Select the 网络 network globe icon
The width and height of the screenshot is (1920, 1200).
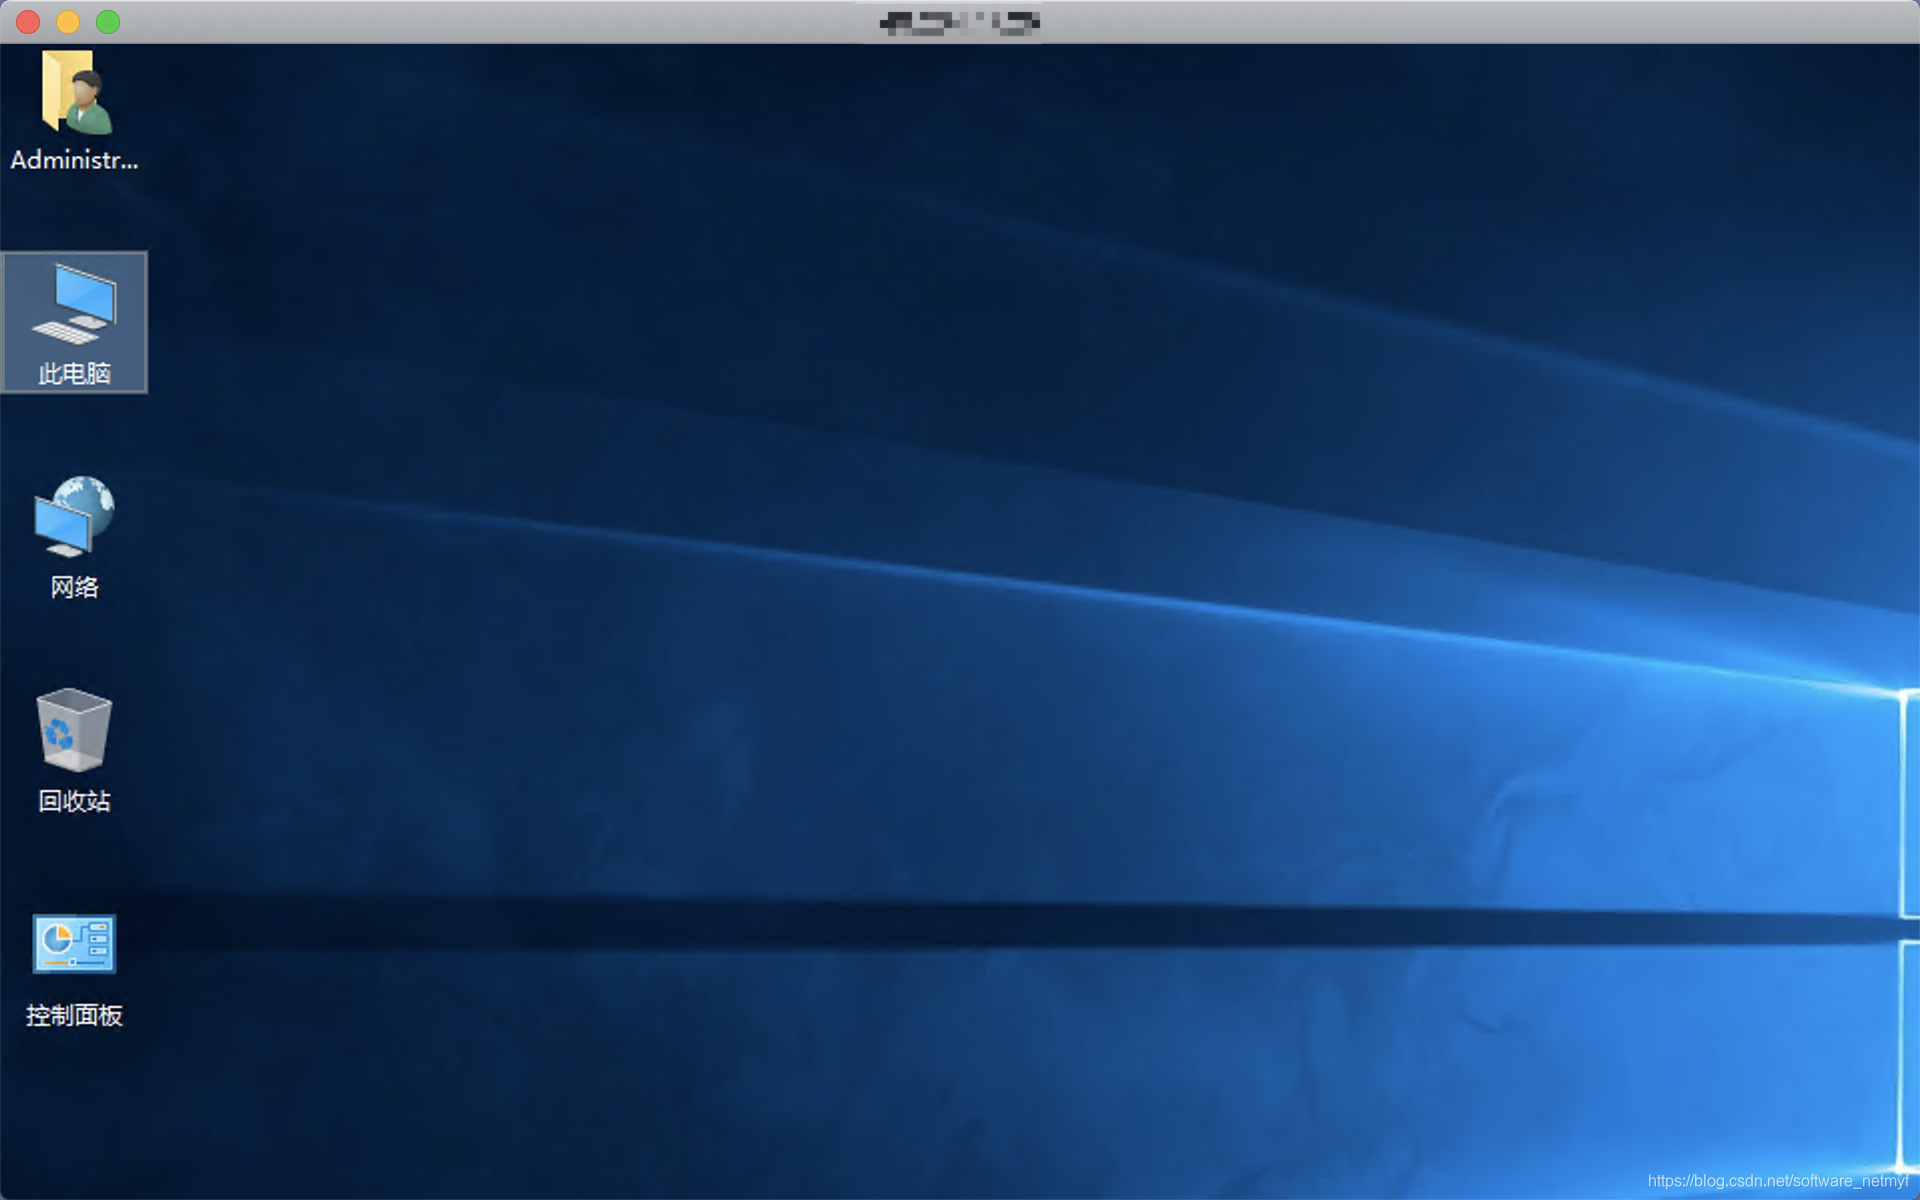click(75, 516)
